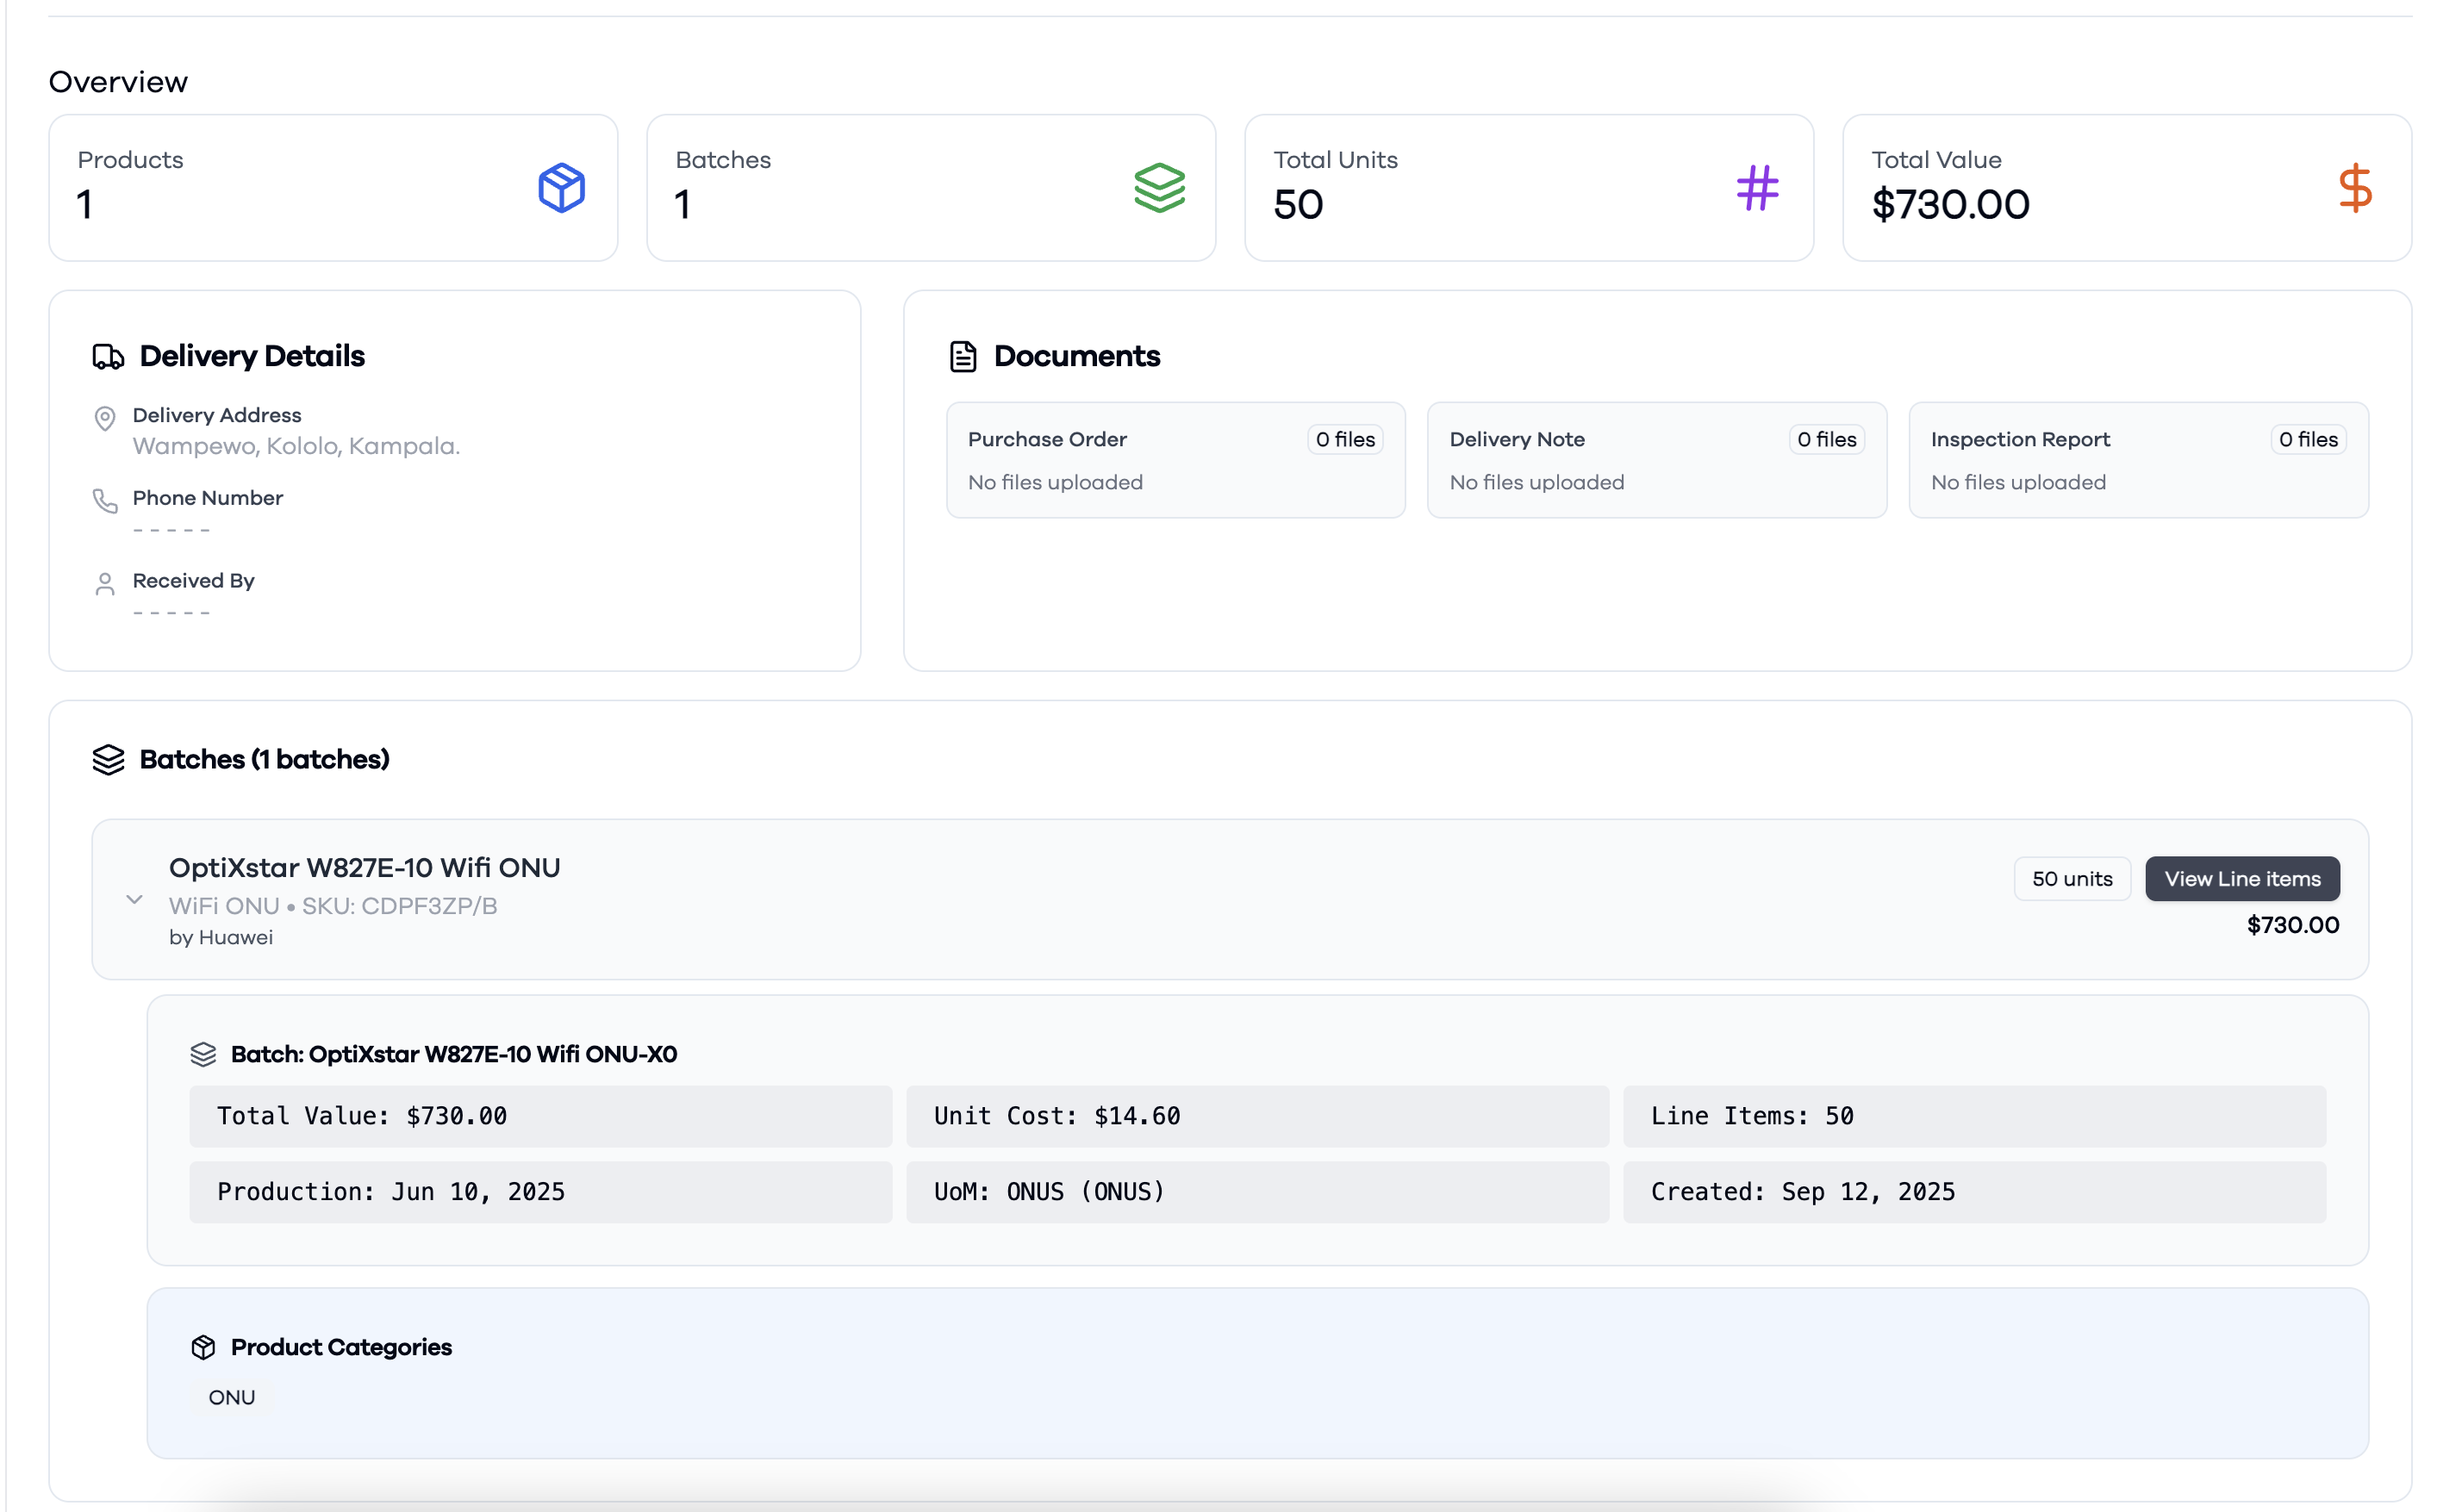Click the Batch: OptiXstar W827E-10 Wifi ONU-X0 heading

[x=453, y=1054]
